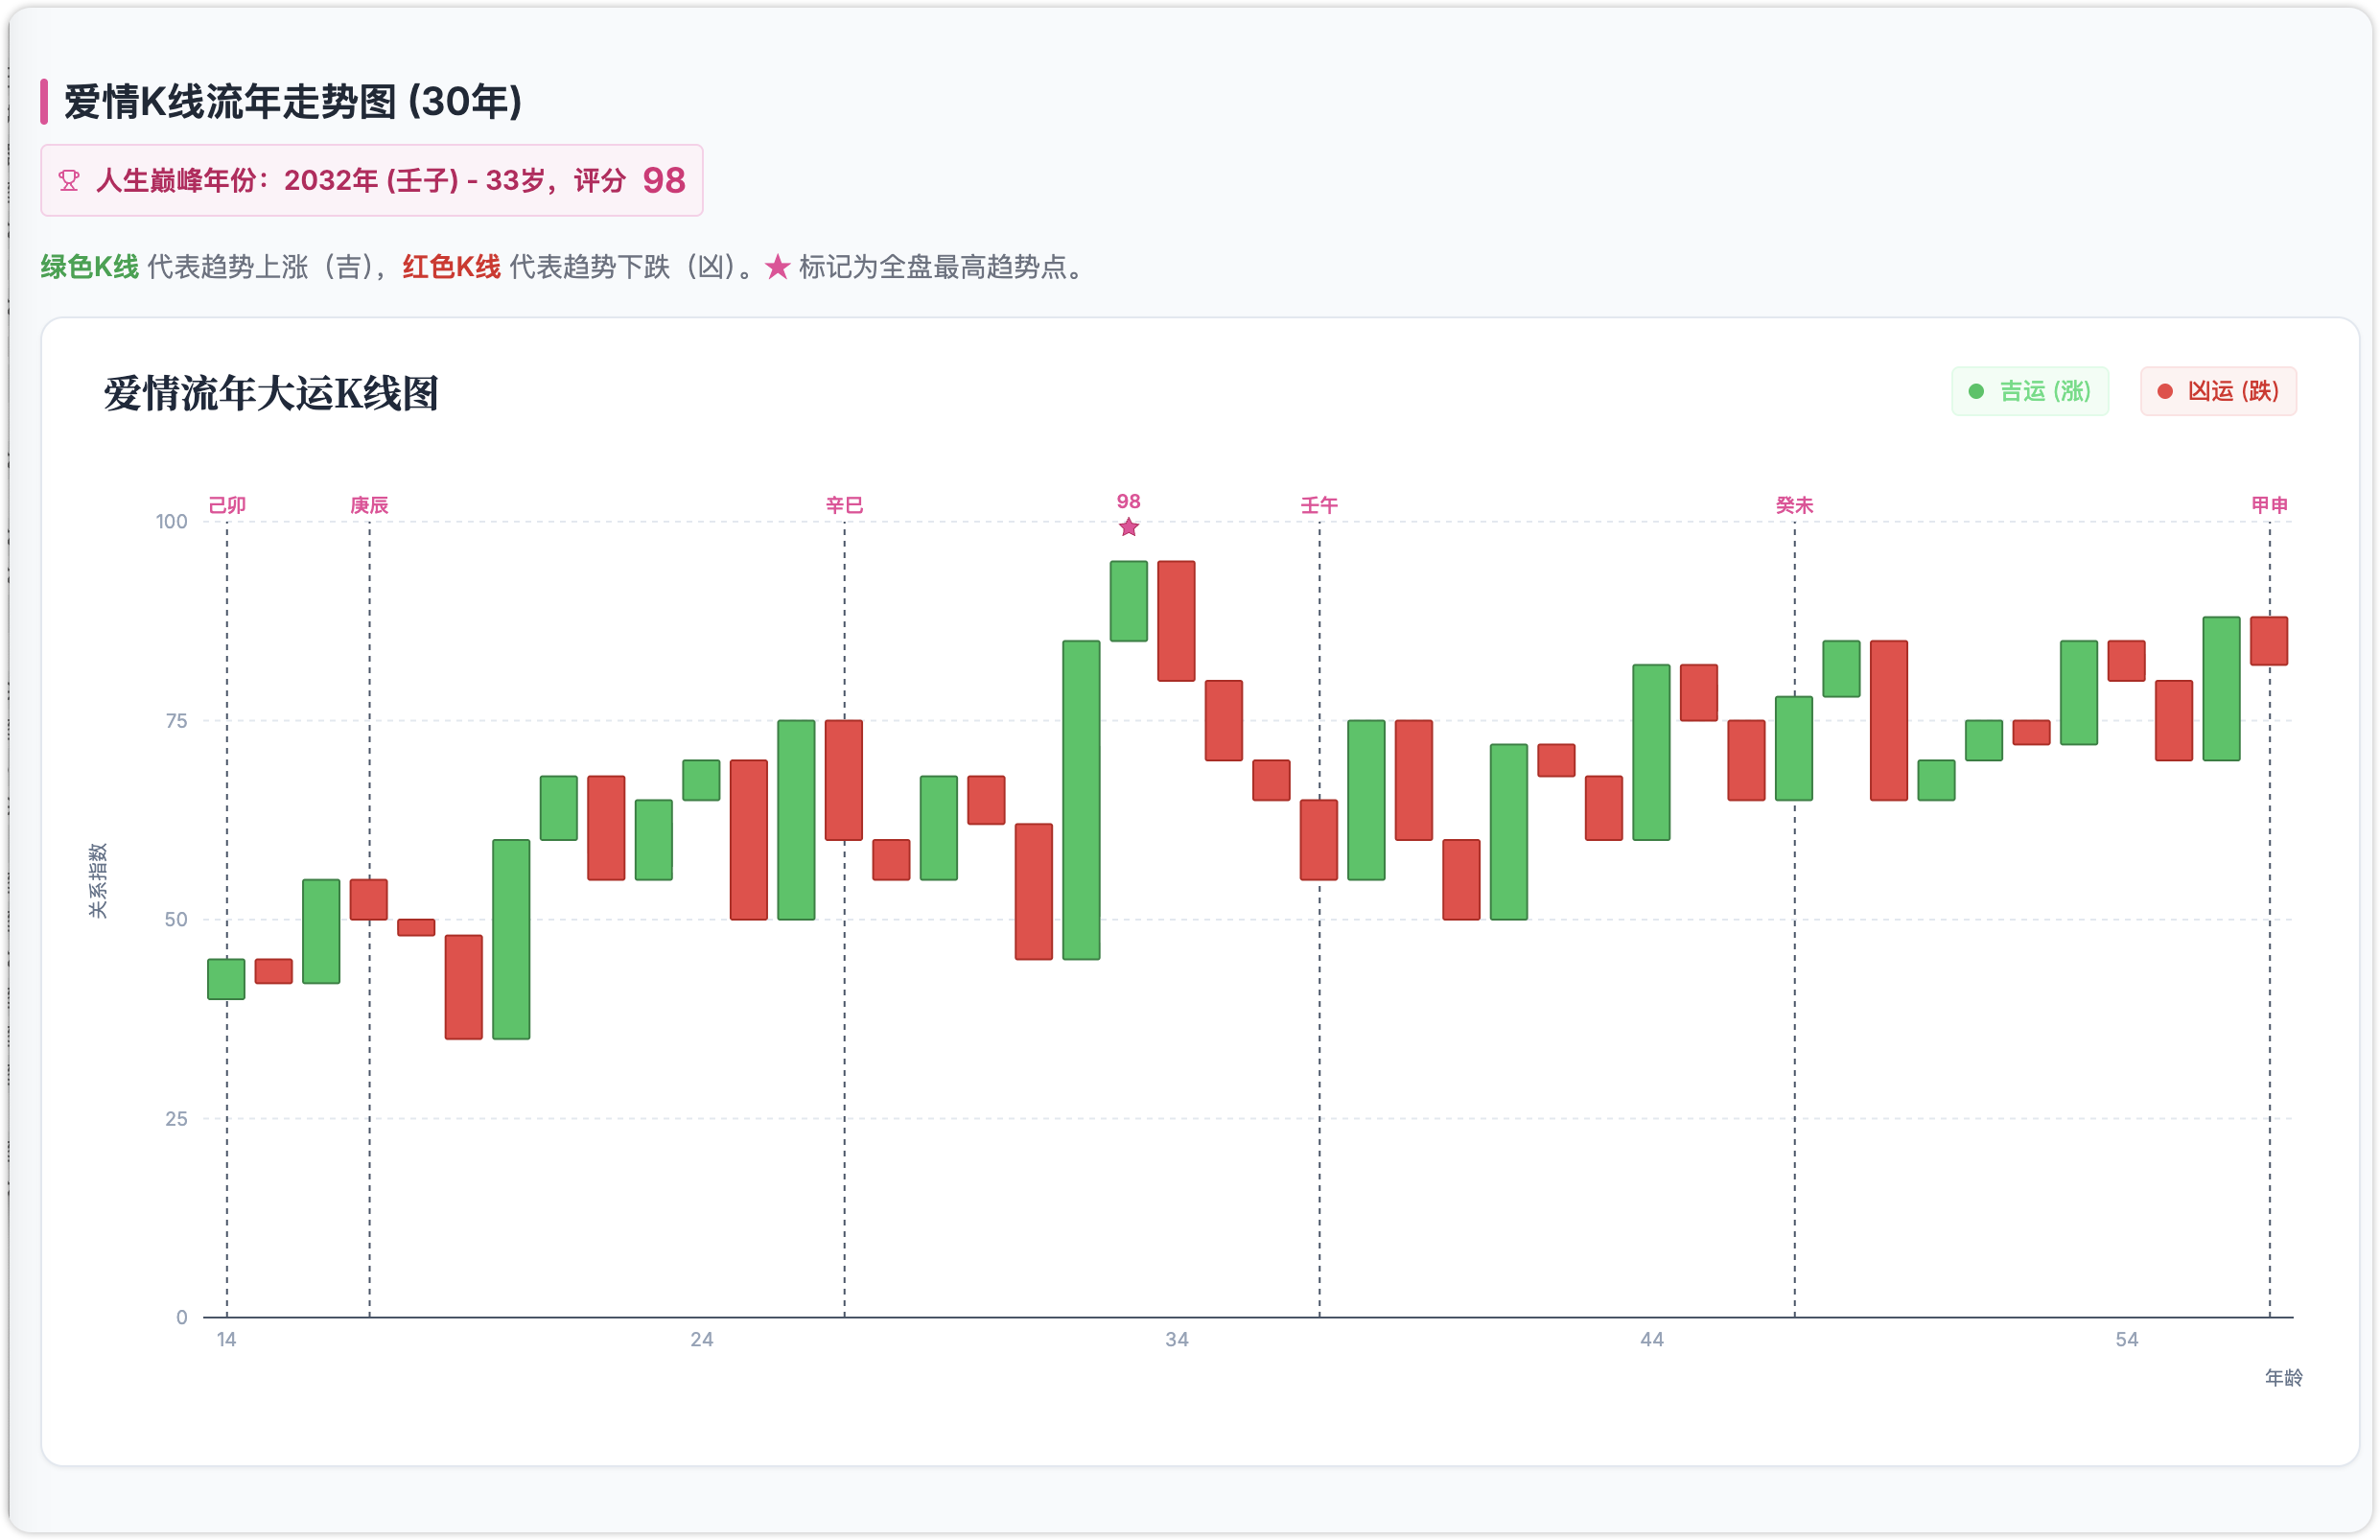Viewport: 2380px width, 1540px height.
Task: Click the trophy icon beside peak year
Action: pyautogui.click(x=69, y=181)
